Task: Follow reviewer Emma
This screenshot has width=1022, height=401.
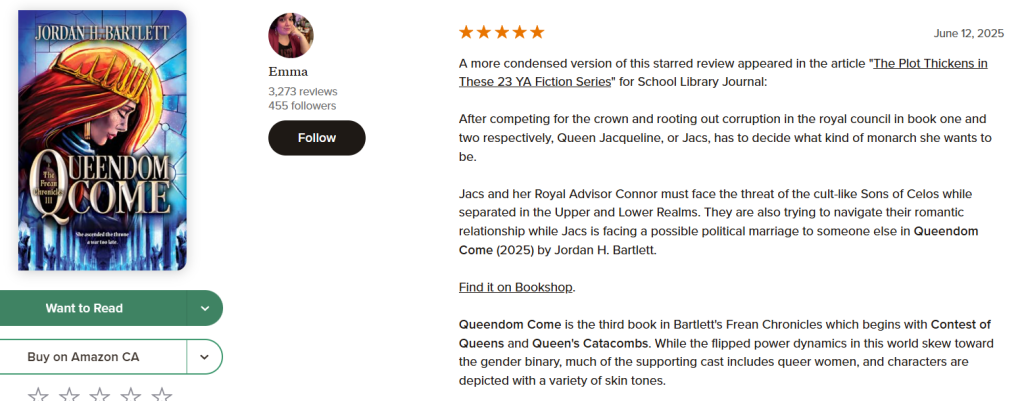Action: (x=316, y=138)
